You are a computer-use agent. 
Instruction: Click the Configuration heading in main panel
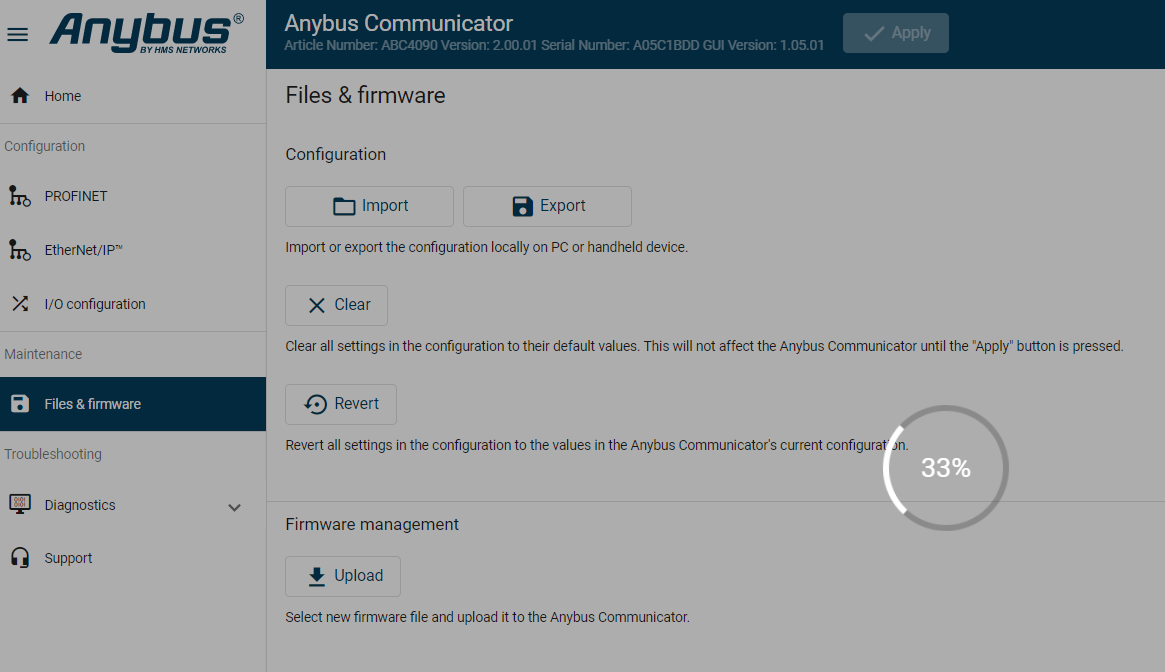pos(336,154)
